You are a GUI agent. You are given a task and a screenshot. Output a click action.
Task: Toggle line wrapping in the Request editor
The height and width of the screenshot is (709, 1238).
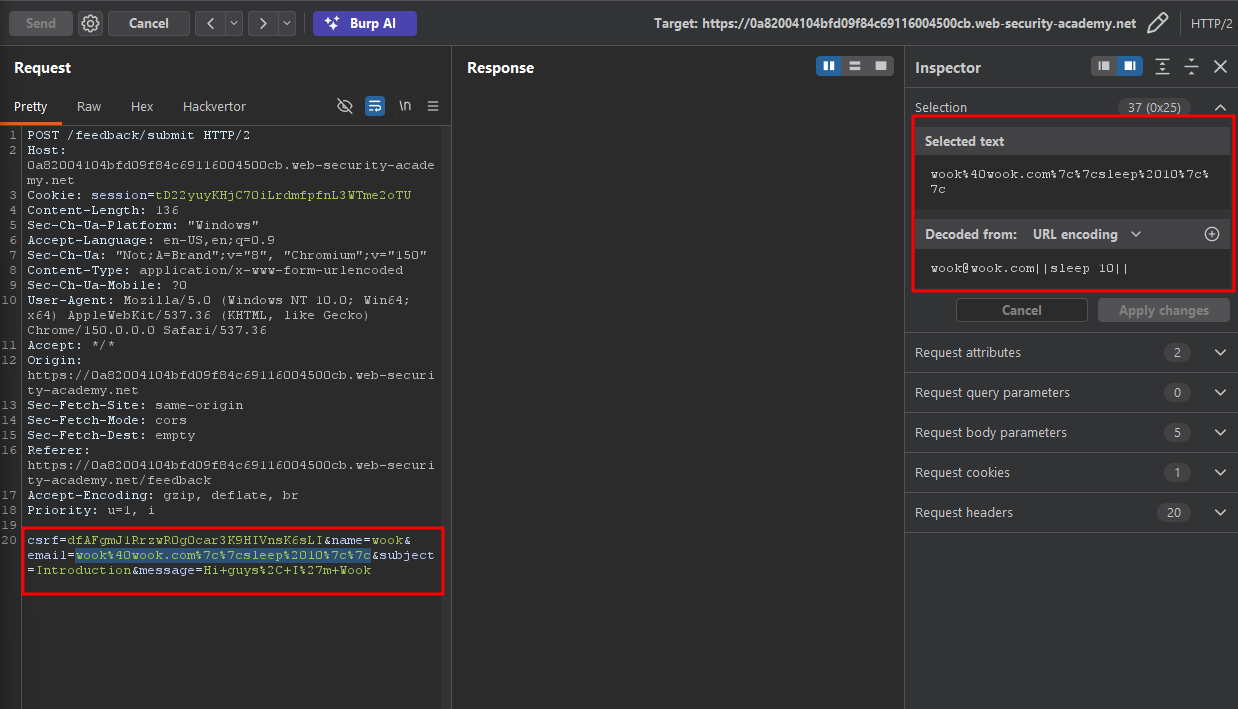coord(375,106)
